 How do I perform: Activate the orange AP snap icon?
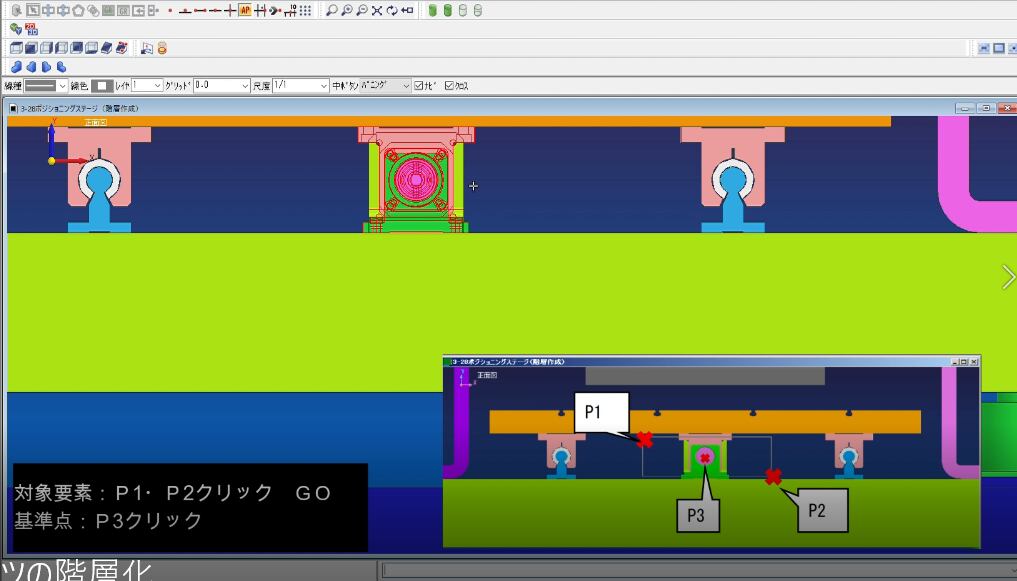[x=245, y=10]
